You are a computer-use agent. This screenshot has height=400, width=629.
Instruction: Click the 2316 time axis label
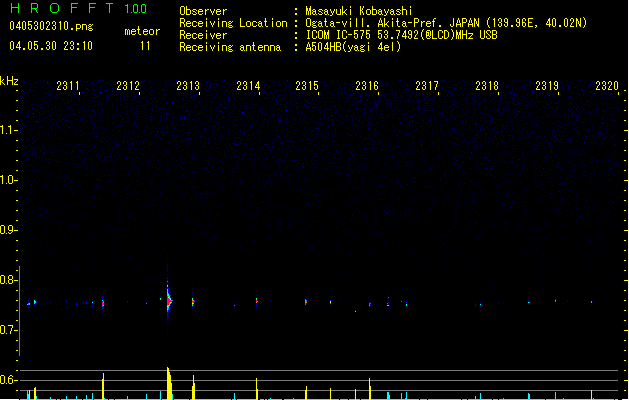(x=367, y=86)
